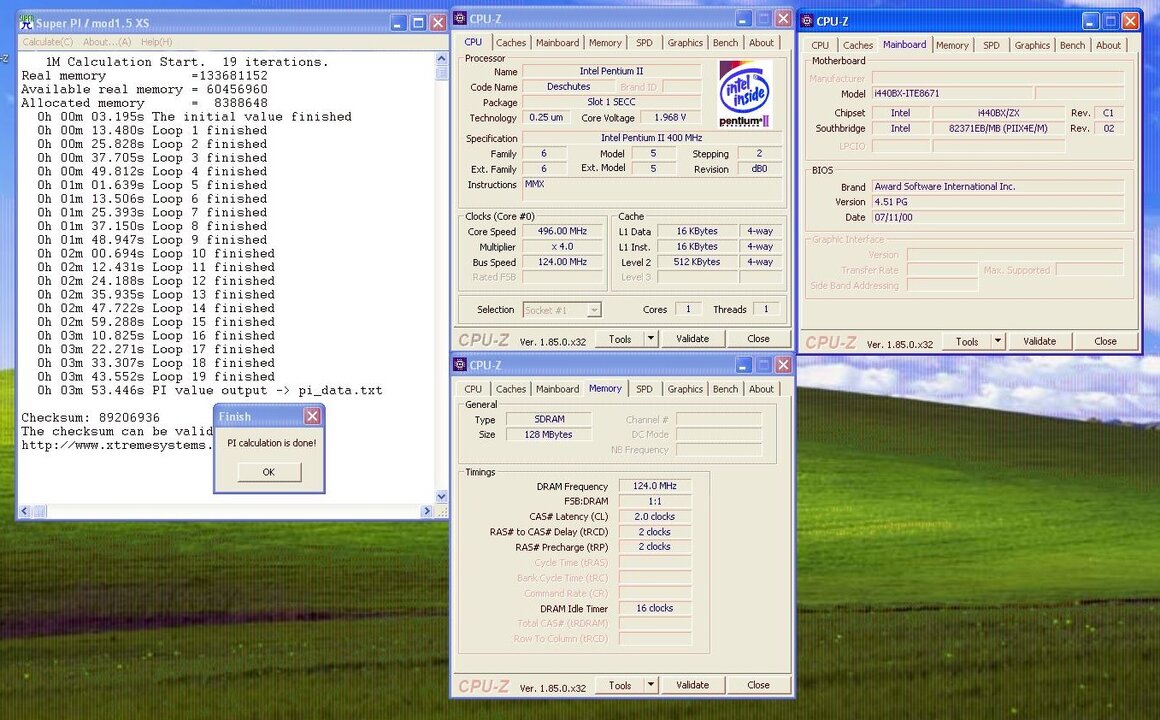Click the CAS# Latency value "2.0 clocks"
The height and width of the screenshot is (720, 1160).
[655, 517]
